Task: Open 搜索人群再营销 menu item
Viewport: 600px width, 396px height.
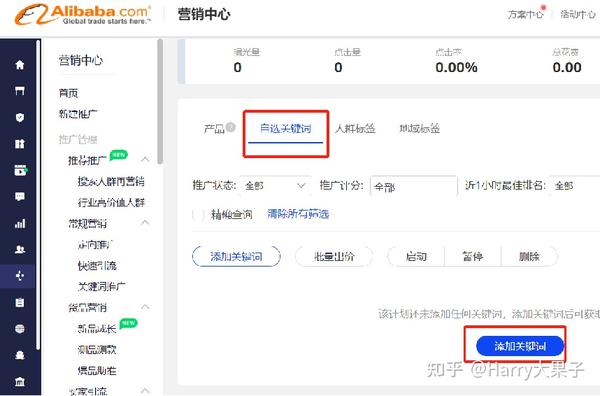Action: (x=111, y=181)
